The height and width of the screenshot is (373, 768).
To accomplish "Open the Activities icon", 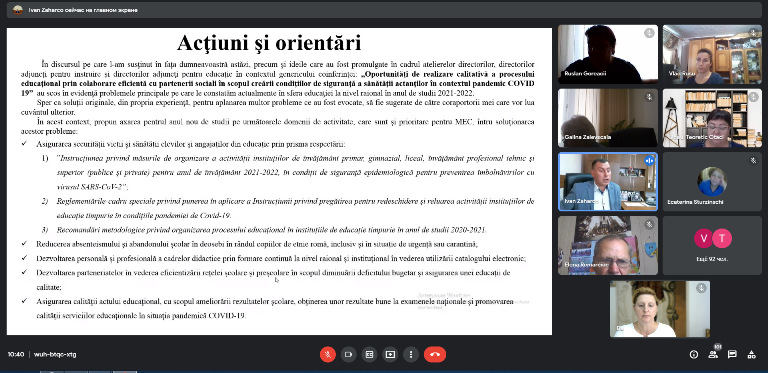I will click(x=751, y=355).
